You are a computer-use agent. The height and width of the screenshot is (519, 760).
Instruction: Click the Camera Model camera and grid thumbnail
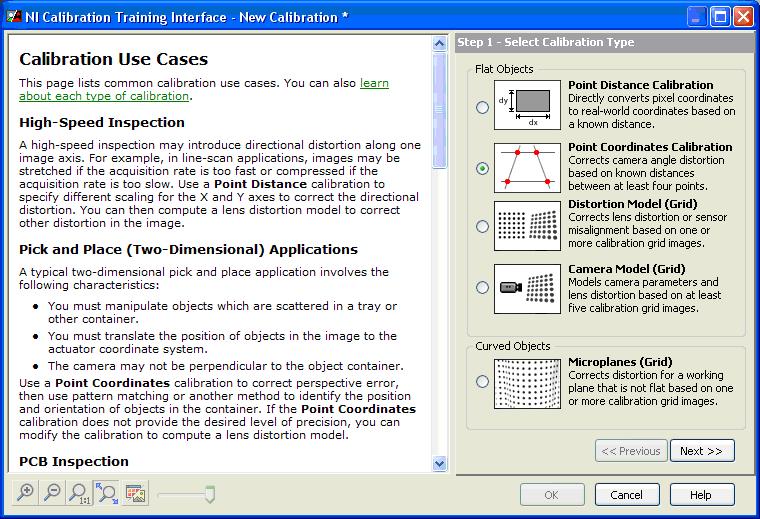pos(527,289)
